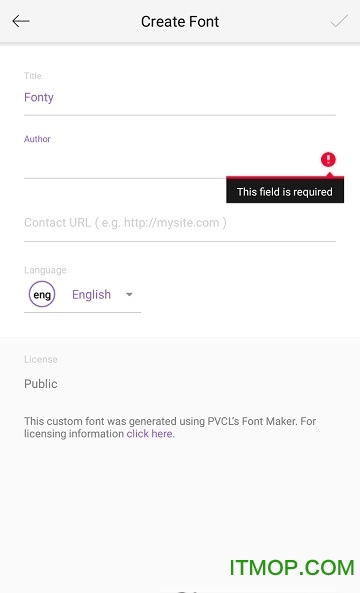
Task: Tap the Language section label
Action: 45,270
